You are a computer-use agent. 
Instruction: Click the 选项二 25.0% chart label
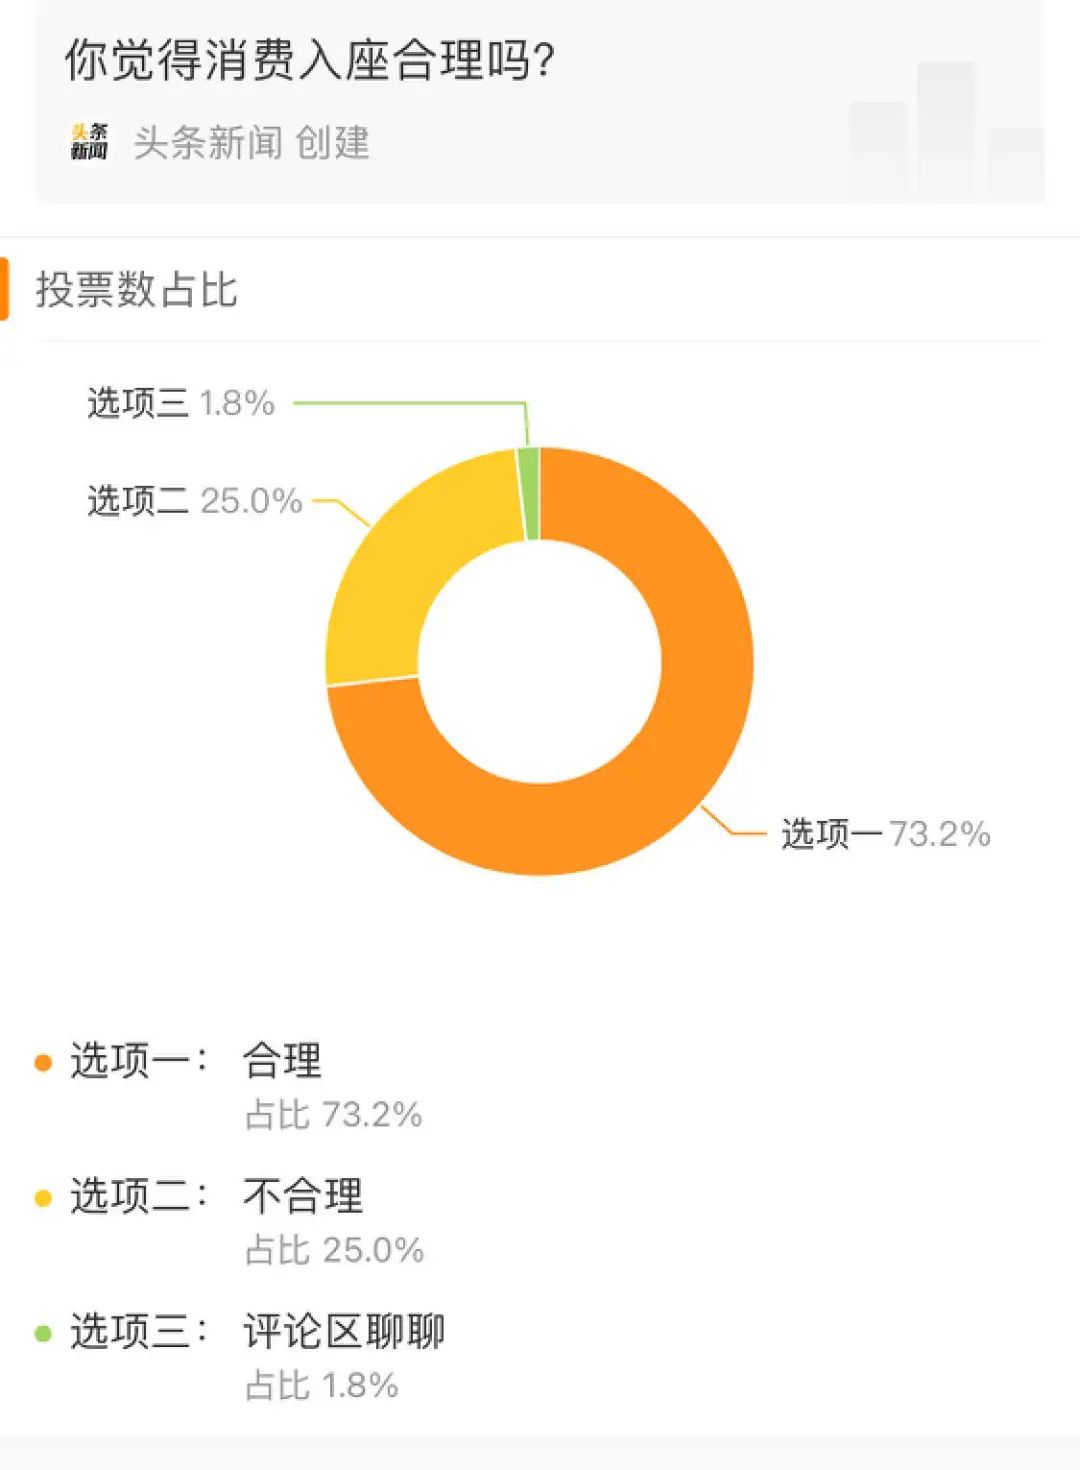pyautogui.click(x=194, y=500)
